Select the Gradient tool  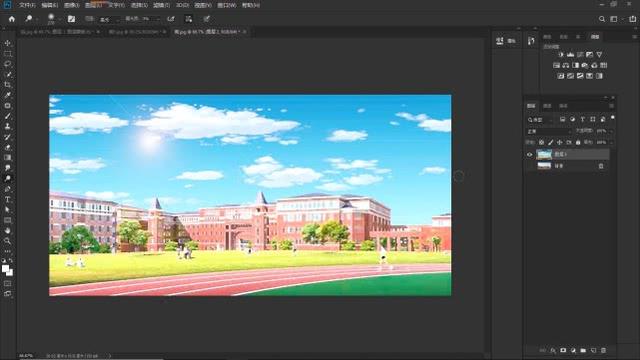pos(7,158)
